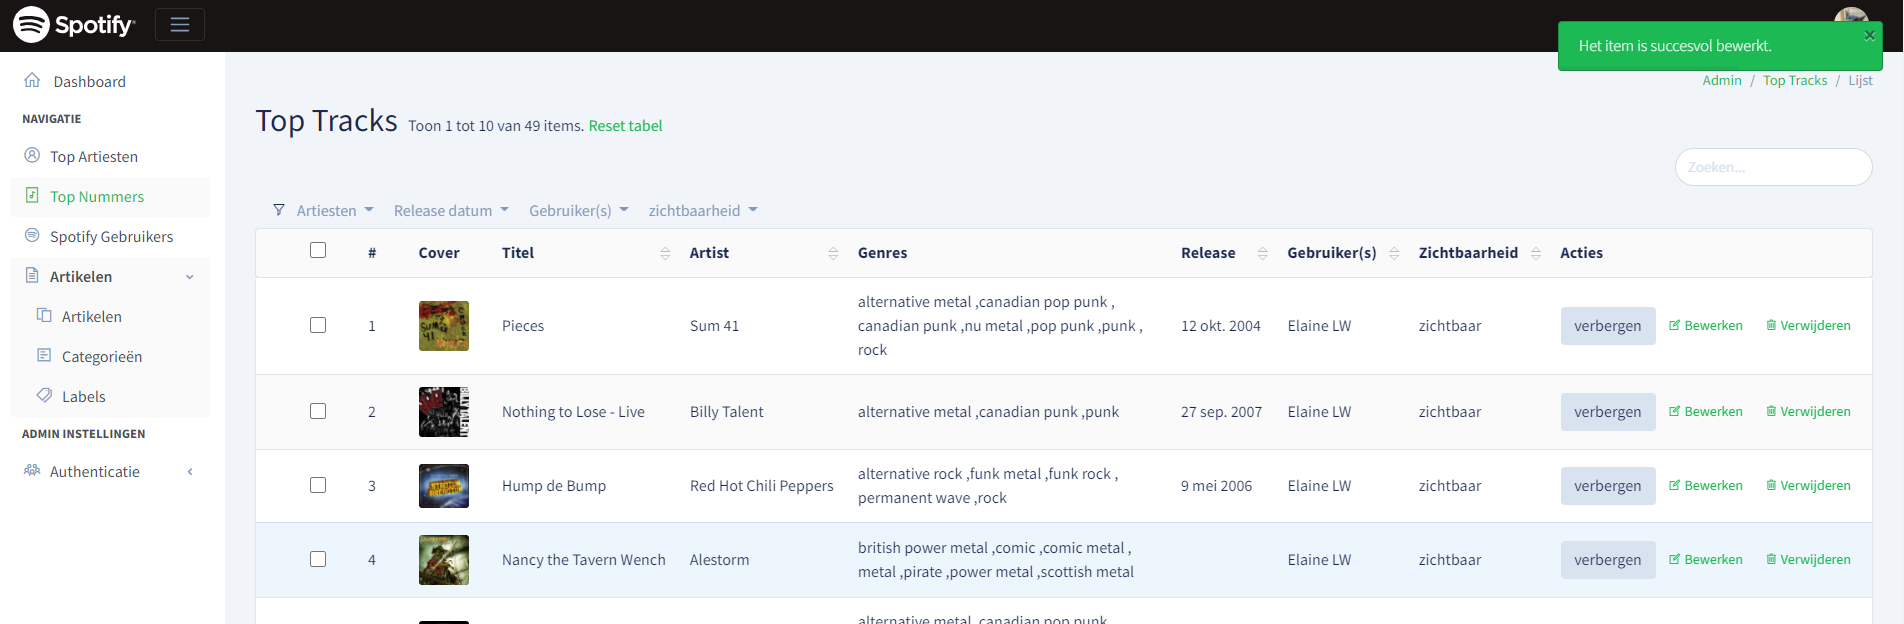Click the Zoeken search field
This screenshot has height=624, width=1904.
click(x=1773, y=167)
